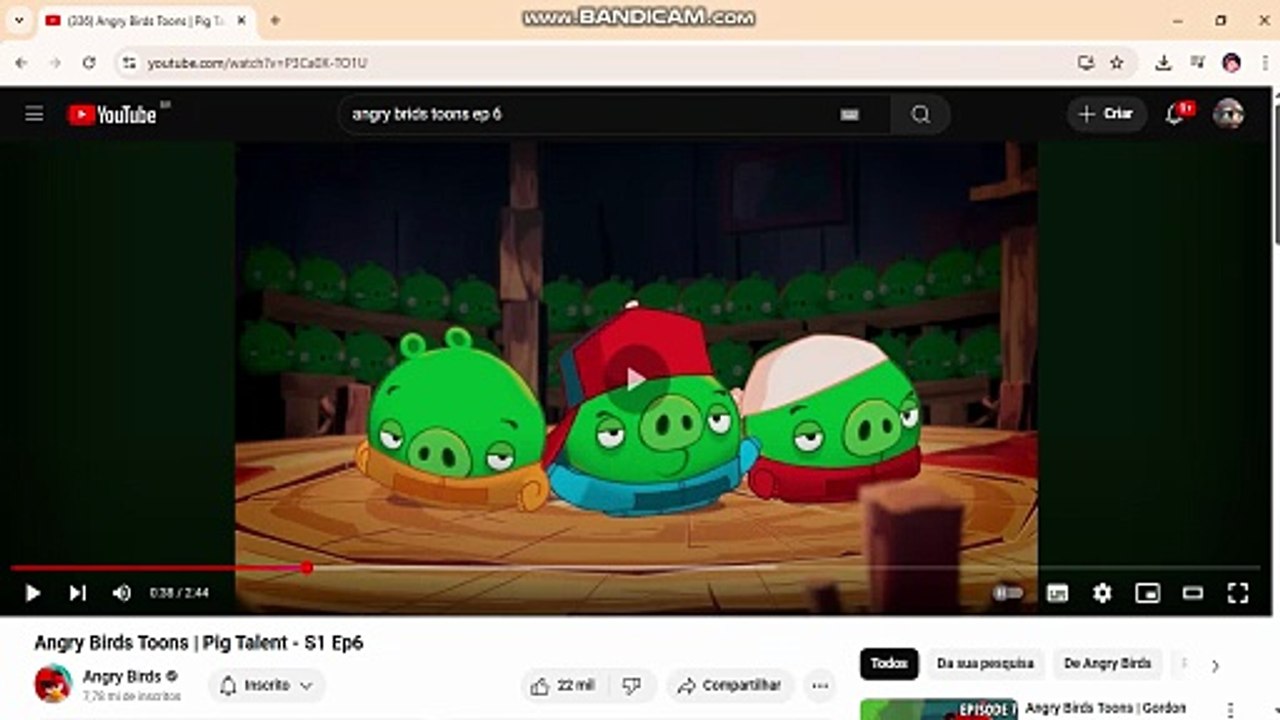The image size is (1280, 720).
Task: Open the Gordon episode thumbnail
Action: 939,709
